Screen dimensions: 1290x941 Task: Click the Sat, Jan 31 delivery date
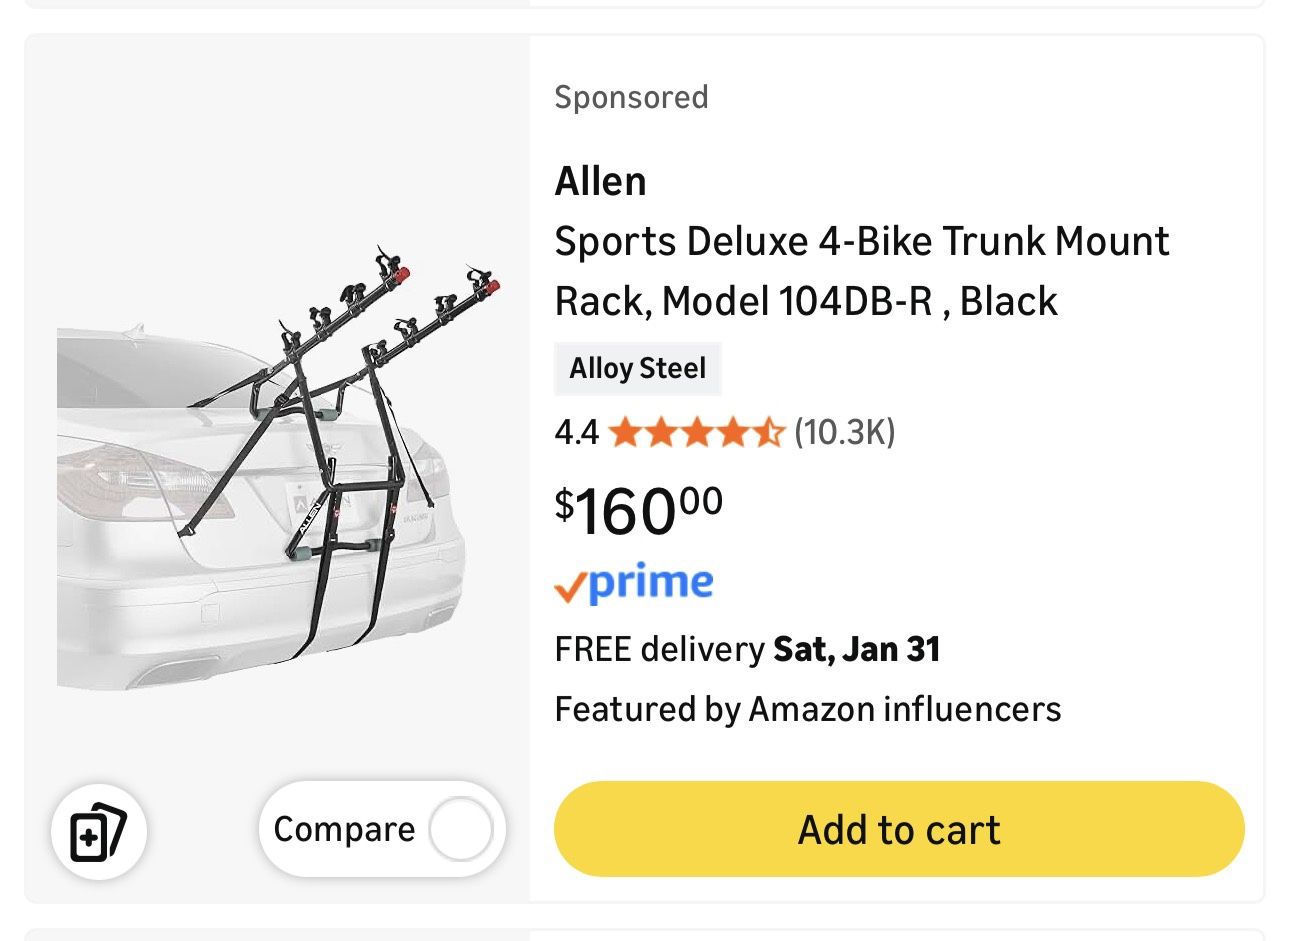point(857,650)
